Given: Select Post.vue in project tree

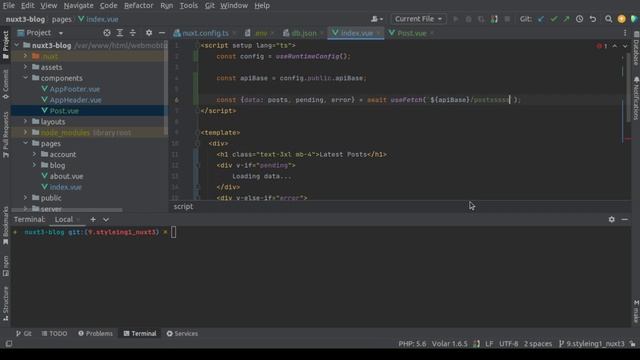Looking at the screenshot, I should click(64, 111).
